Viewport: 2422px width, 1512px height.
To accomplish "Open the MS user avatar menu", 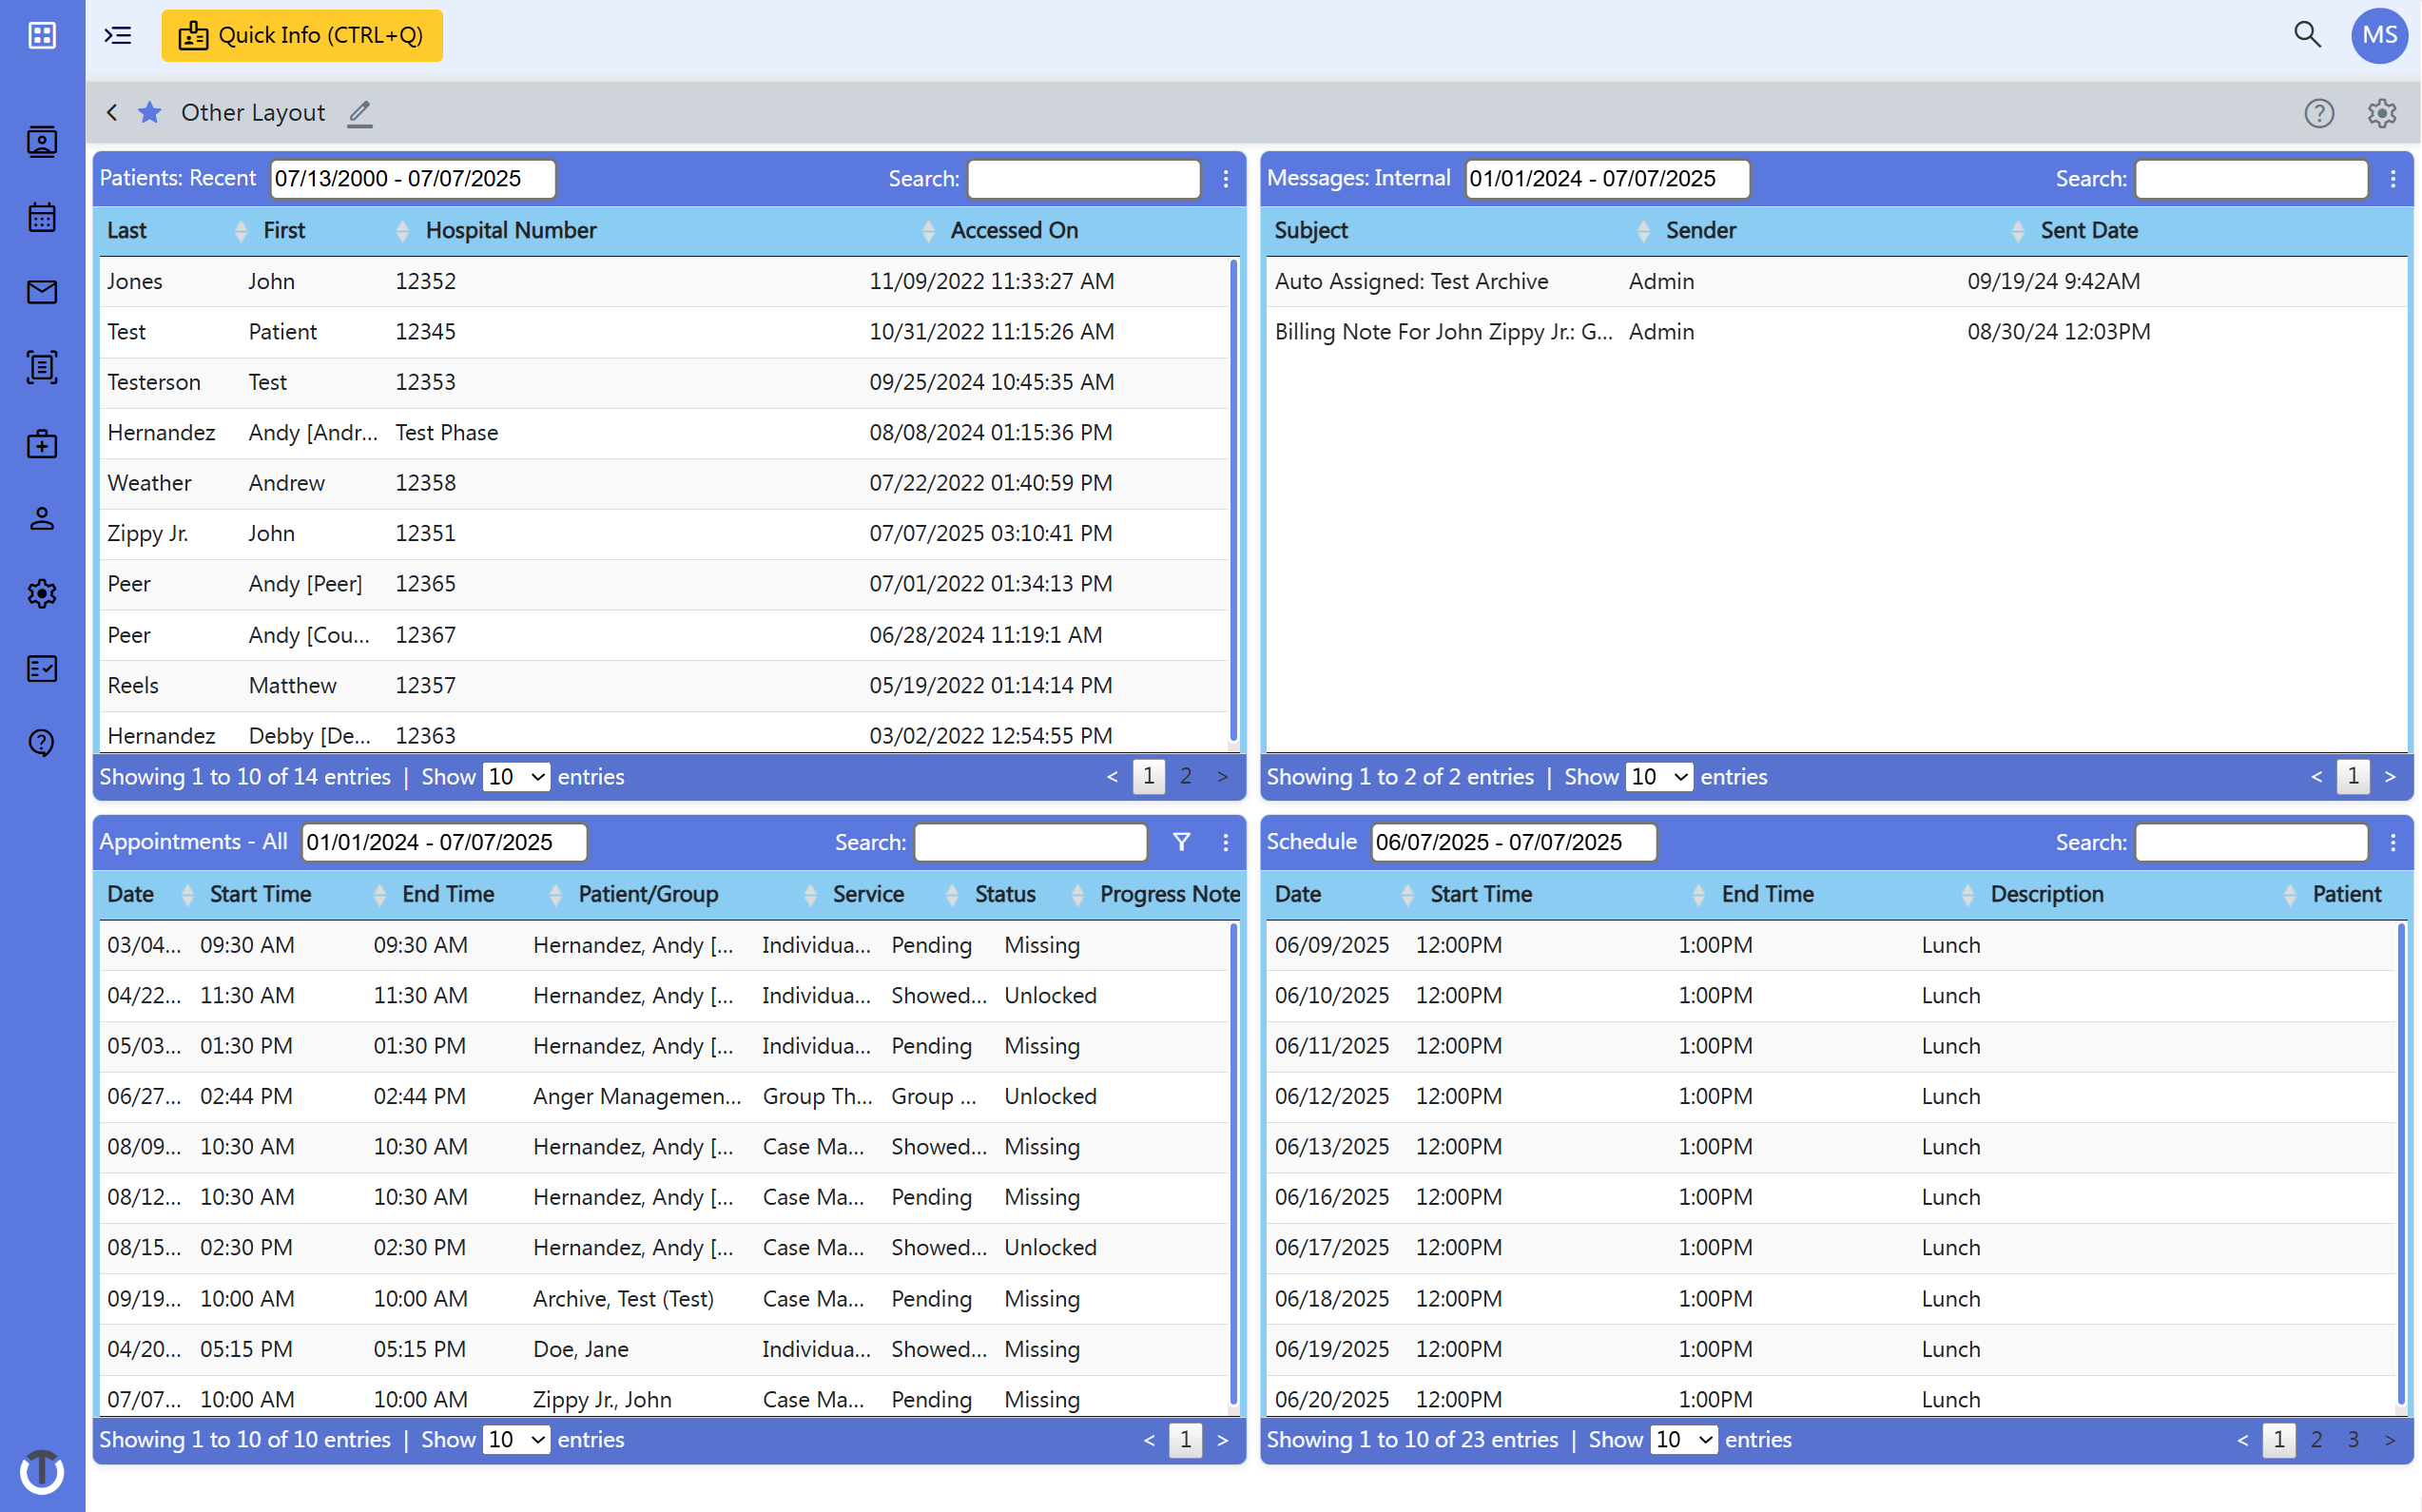I will pyautogui.click(x=2379, y=35).
